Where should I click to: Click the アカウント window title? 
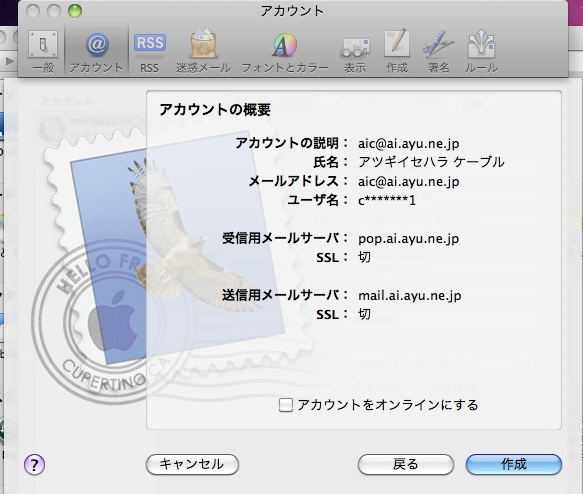tap(292, 11)
